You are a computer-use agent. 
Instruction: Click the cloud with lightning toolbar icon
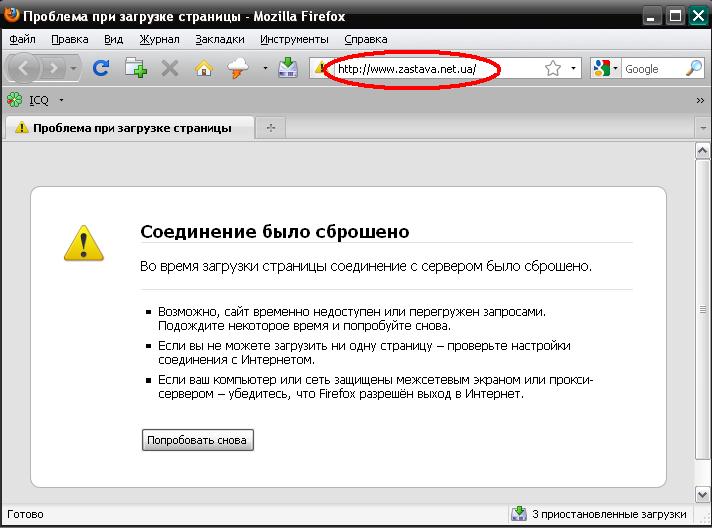(238, 68)
